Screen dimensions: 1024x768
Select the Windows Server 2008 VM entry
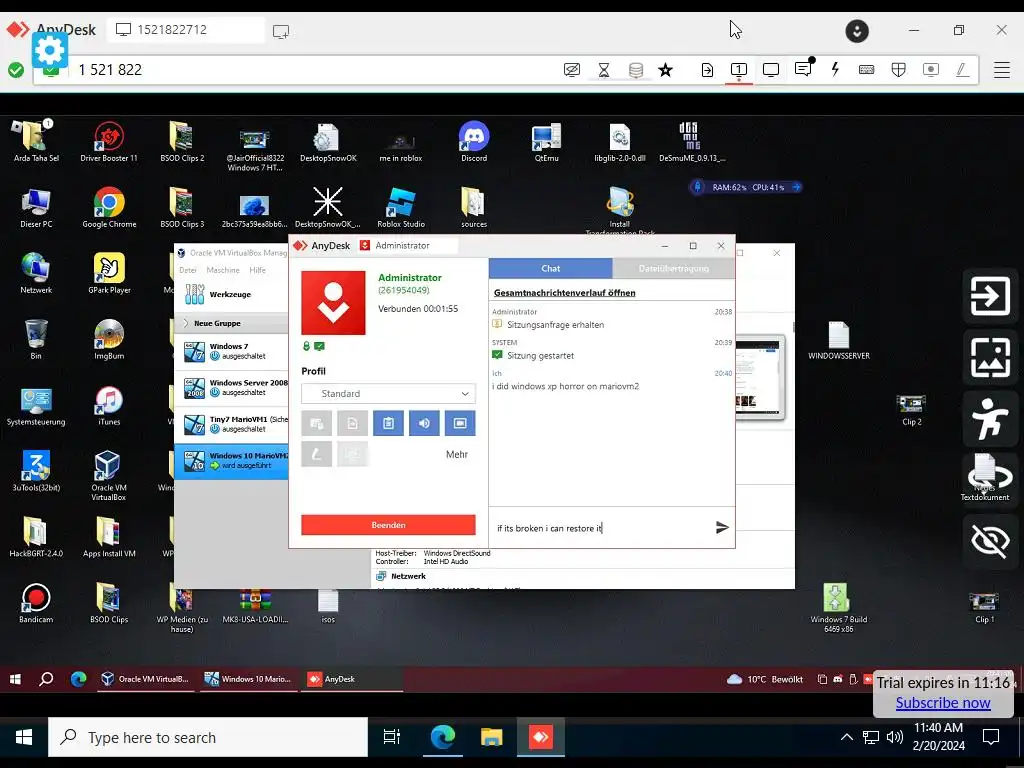point(232,388)
